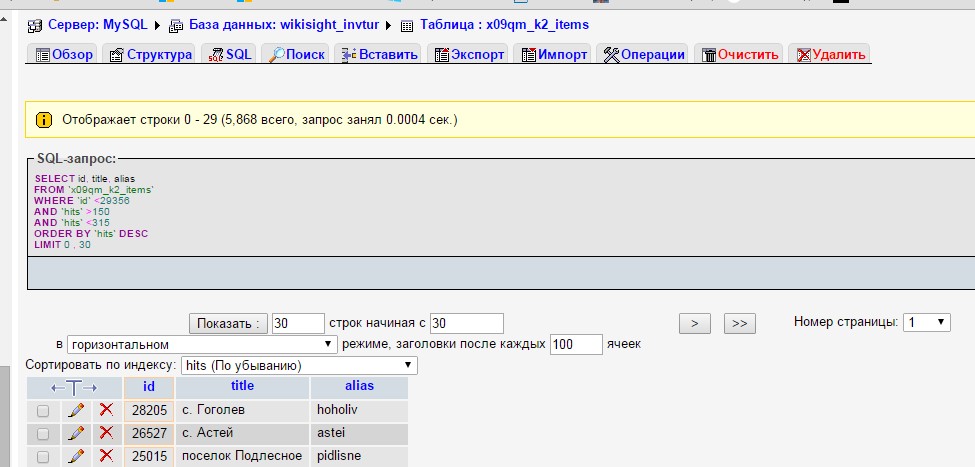Switch to the Структура tab
Viewport: 975px width, 467px height.
click(x=150, y=55)
